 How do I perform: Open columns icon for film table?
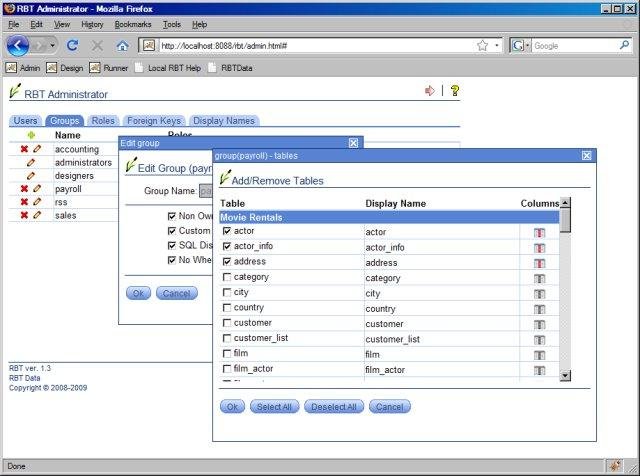click(539, 355)
